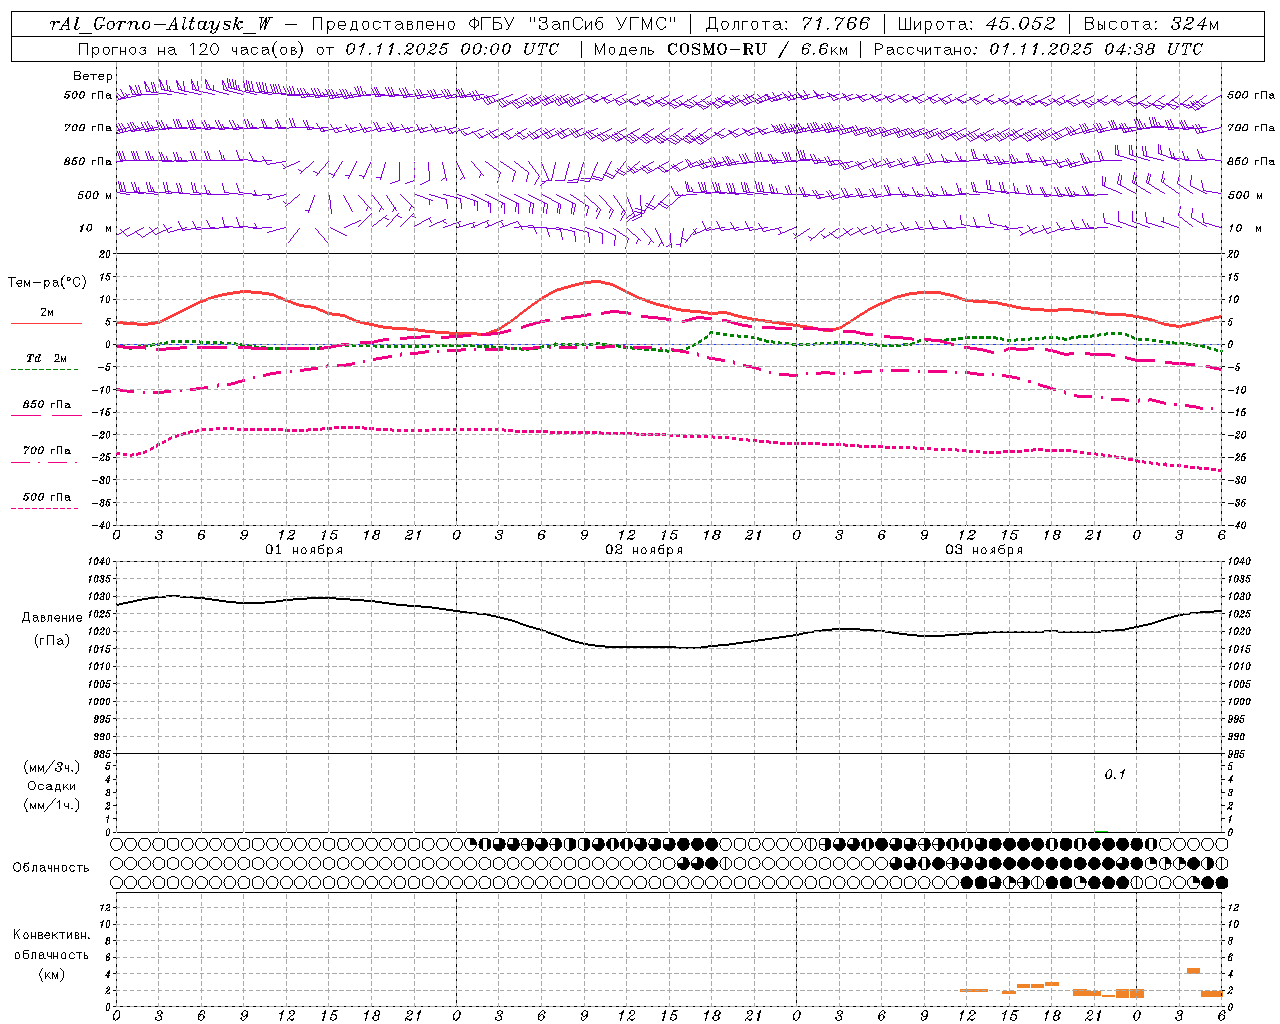Click the Облачность cloud cover label

[51, 868]
